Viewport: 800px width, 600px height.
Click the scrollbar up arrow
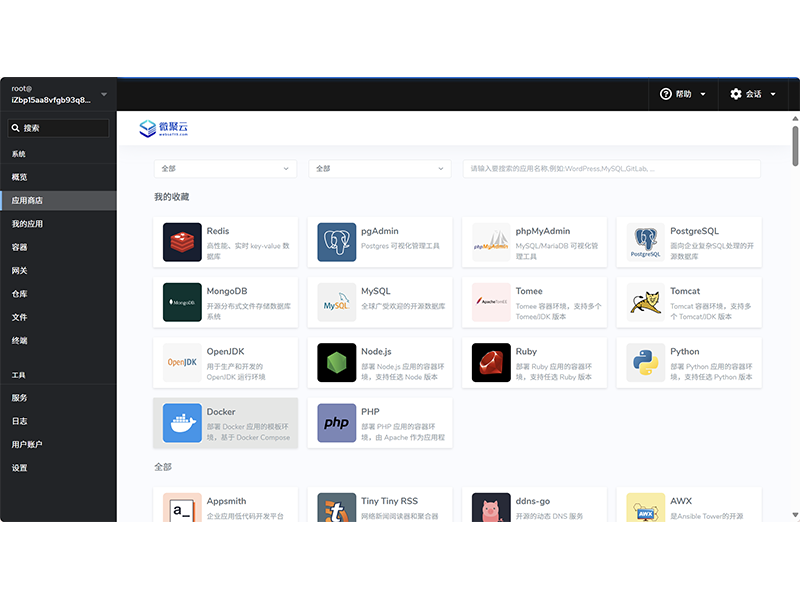795,118
